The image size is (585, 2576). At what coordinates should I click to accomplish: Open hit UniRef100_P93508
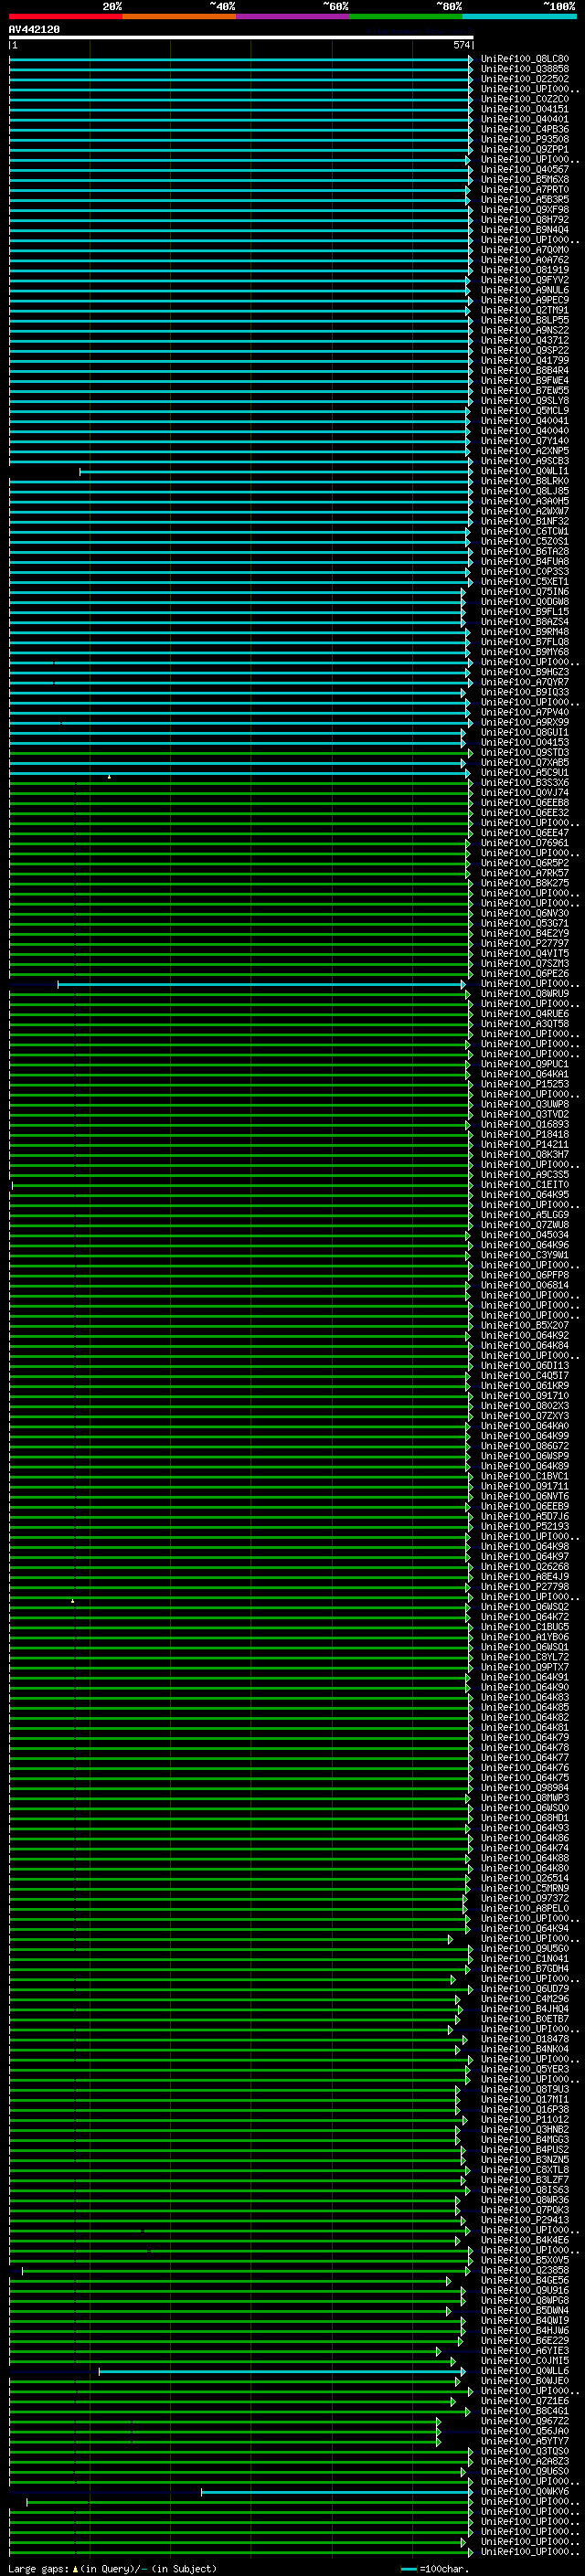coord(525,139)
